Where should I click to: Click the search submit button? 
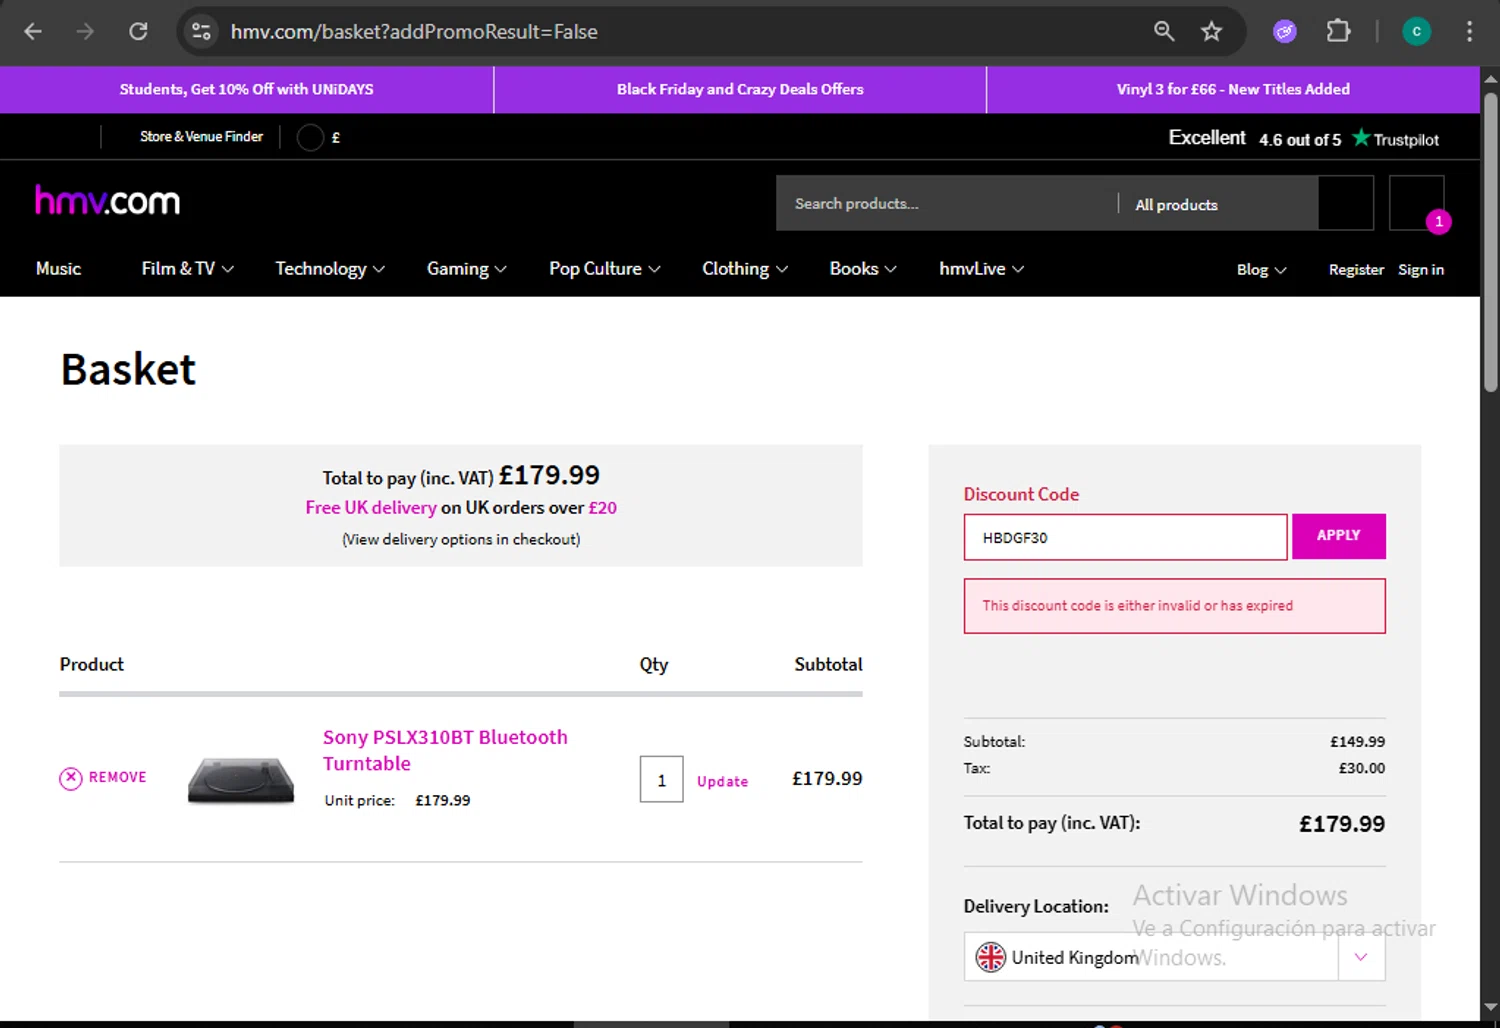[1346, 203]
